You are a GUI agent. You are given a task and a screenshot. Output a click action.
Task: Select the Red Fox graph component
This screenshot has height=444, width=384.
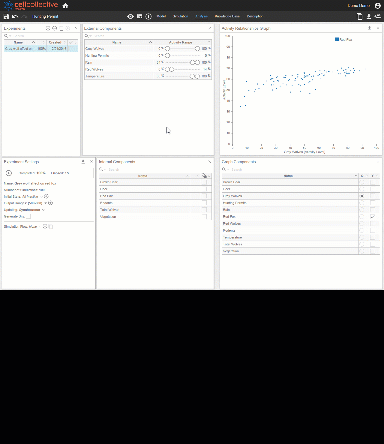coord(229,217)
